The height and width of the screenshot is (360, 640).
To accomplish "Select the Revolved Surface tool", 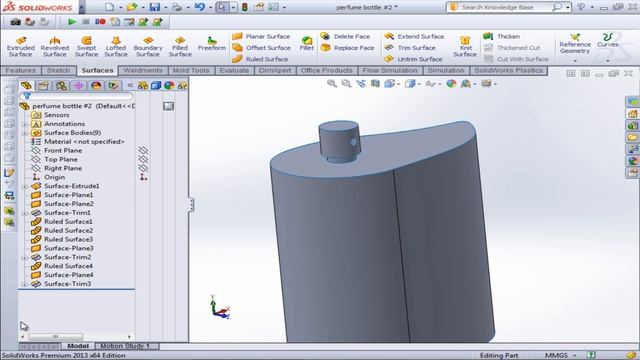I will point(55,46).
